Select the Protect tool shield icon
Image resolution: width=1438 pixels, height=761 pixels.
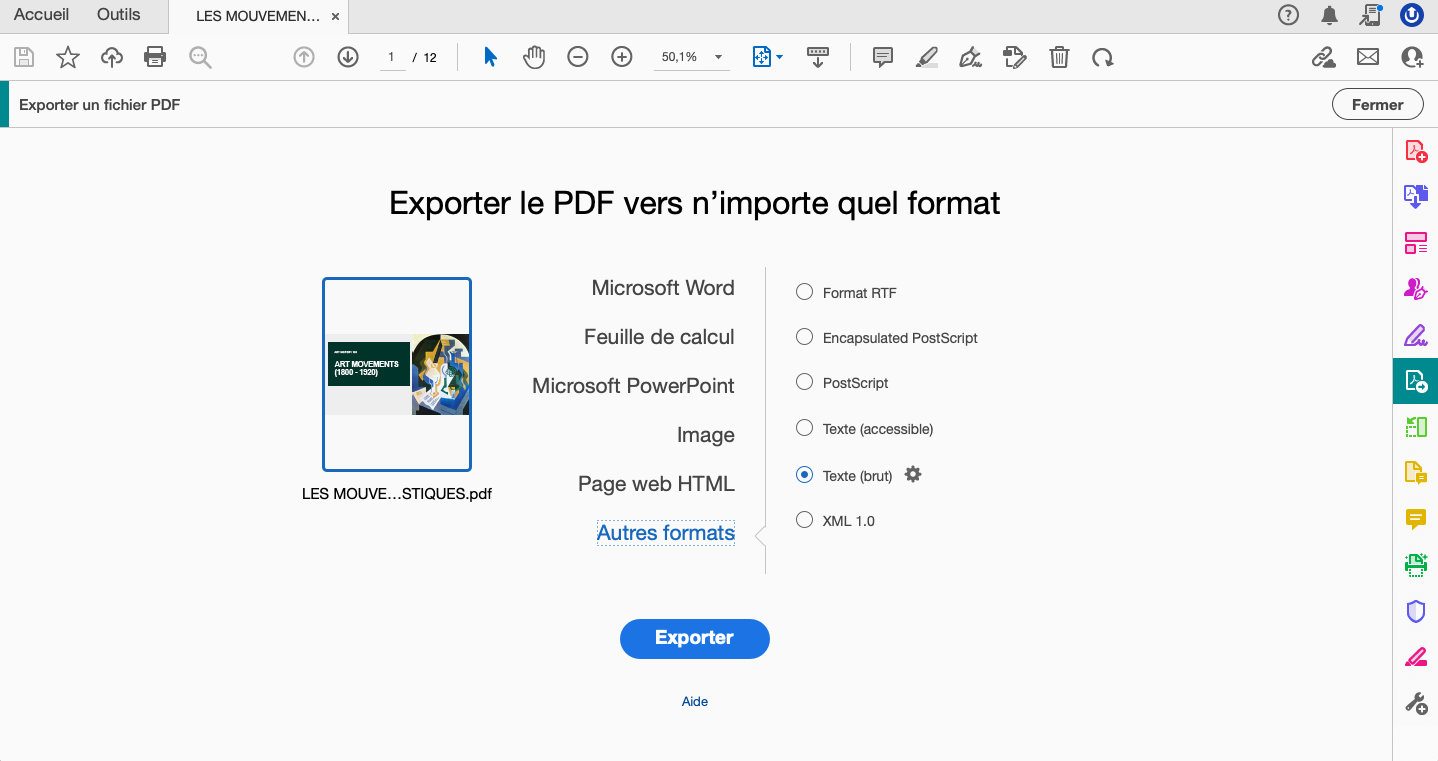1415,611
